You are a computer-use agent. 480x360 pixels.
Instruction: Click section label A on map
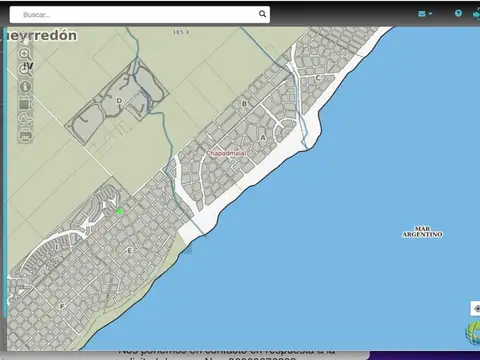263,137
